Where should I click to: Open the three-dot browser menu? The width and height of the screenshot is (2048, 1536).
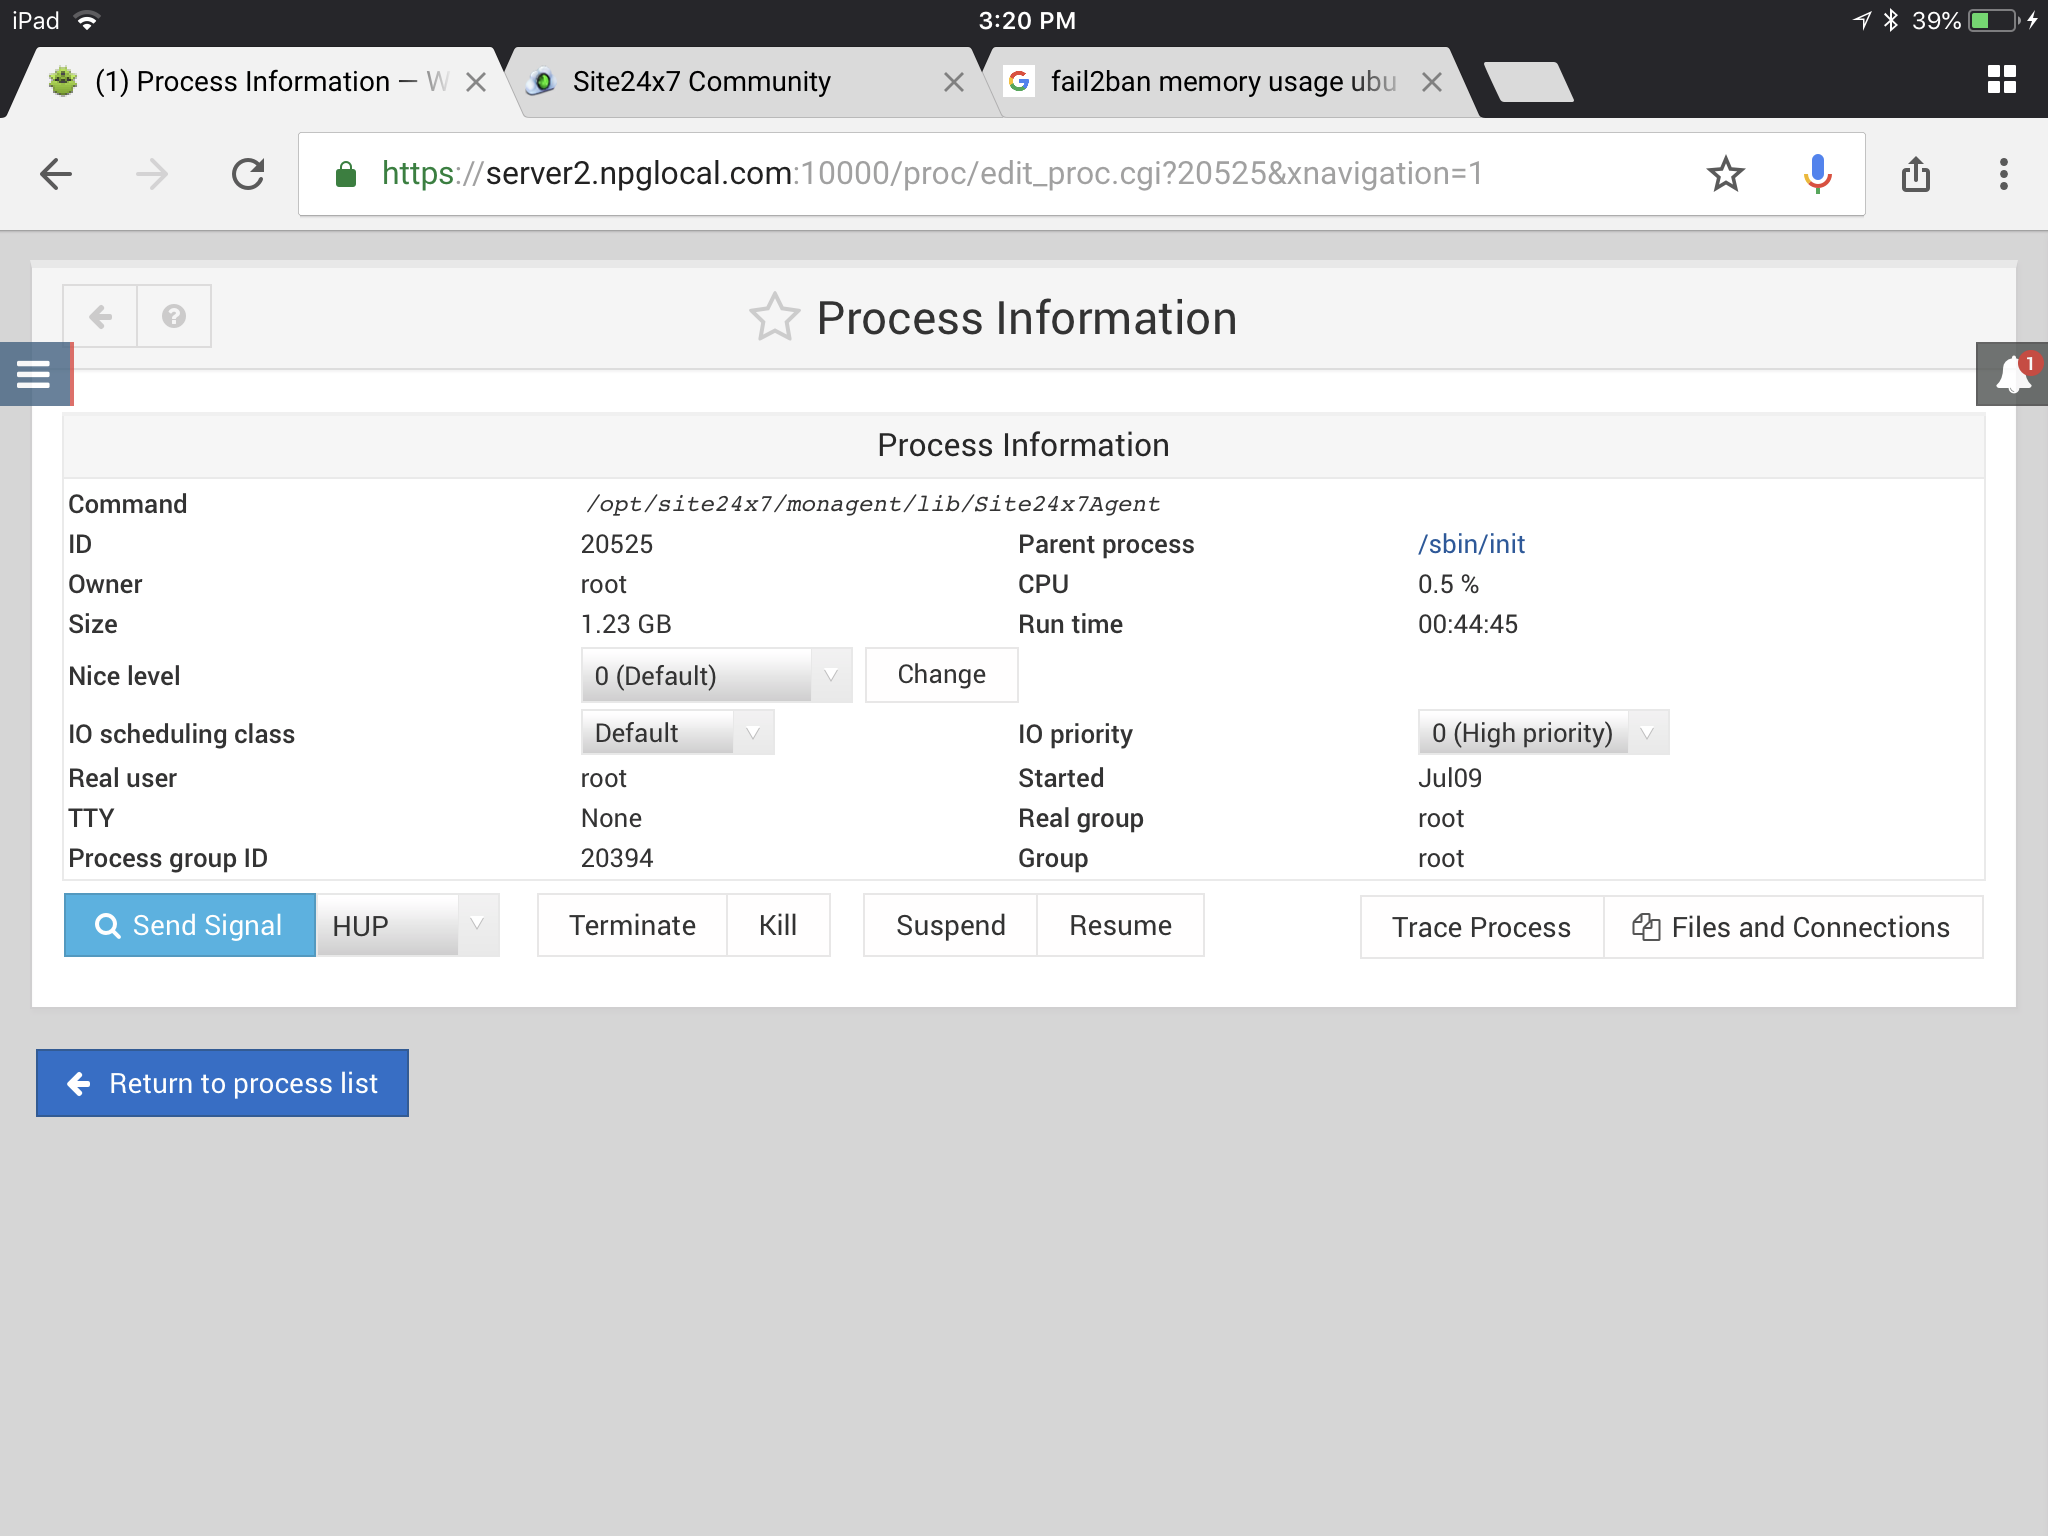pyautogui.click(x=2003, y=174)
